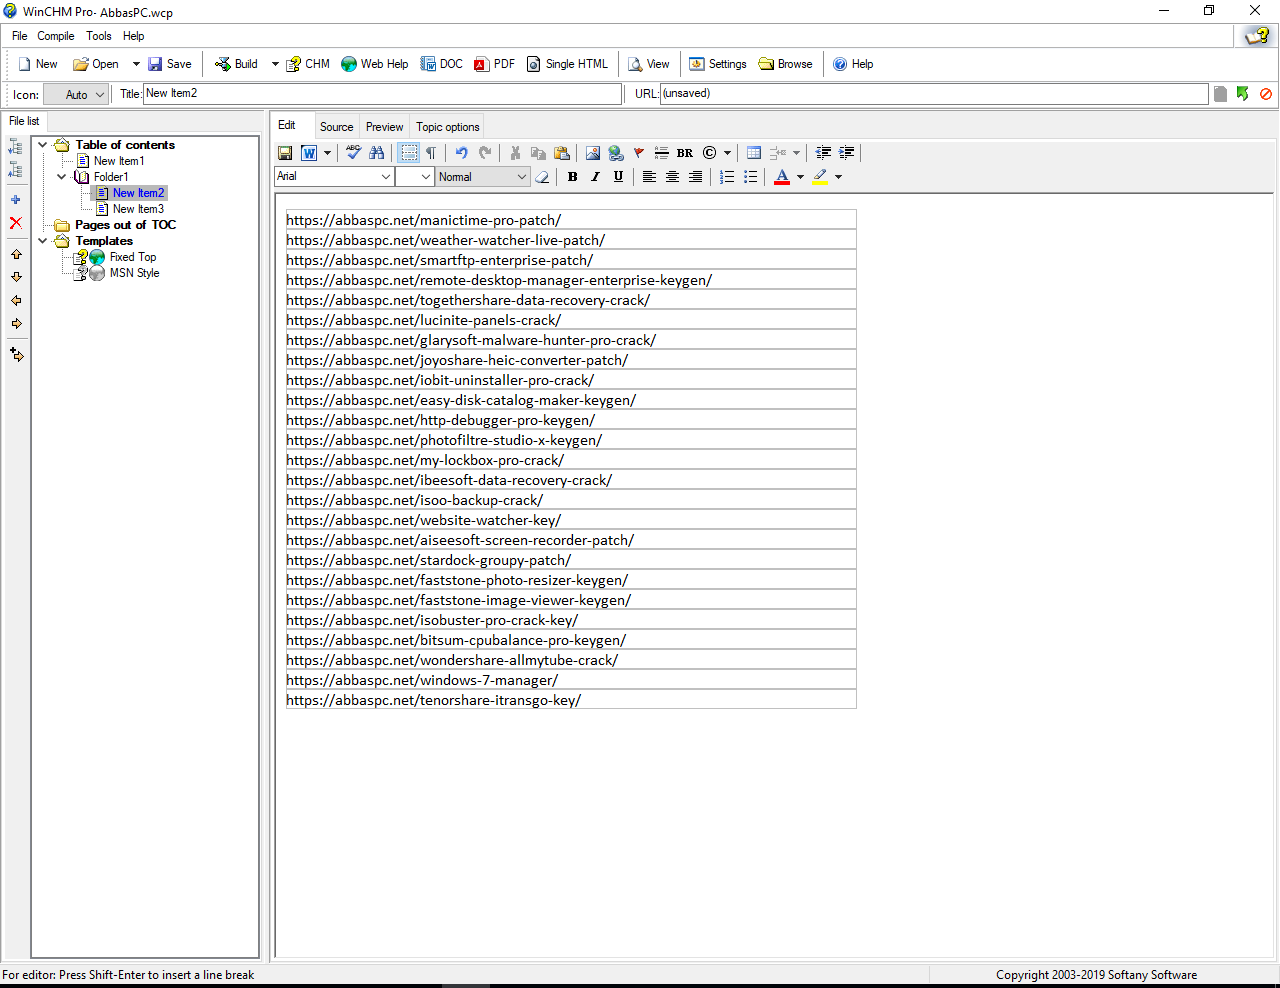Open the Compile menu
This screenshot has height=988, width=1280.
56,36
